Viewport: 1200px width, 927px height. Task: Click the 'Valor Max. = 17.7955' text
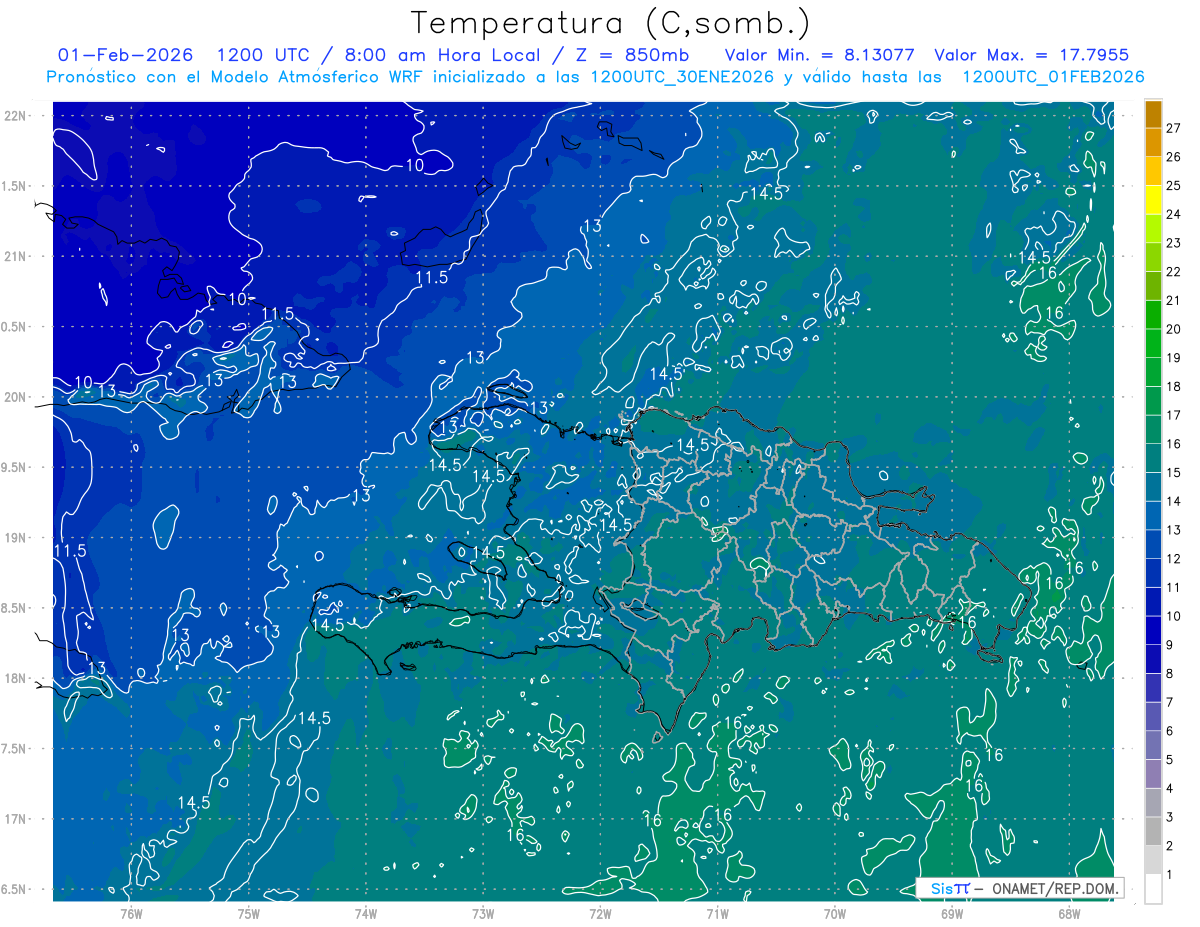pyautogui.click(x=1031, y=55)
